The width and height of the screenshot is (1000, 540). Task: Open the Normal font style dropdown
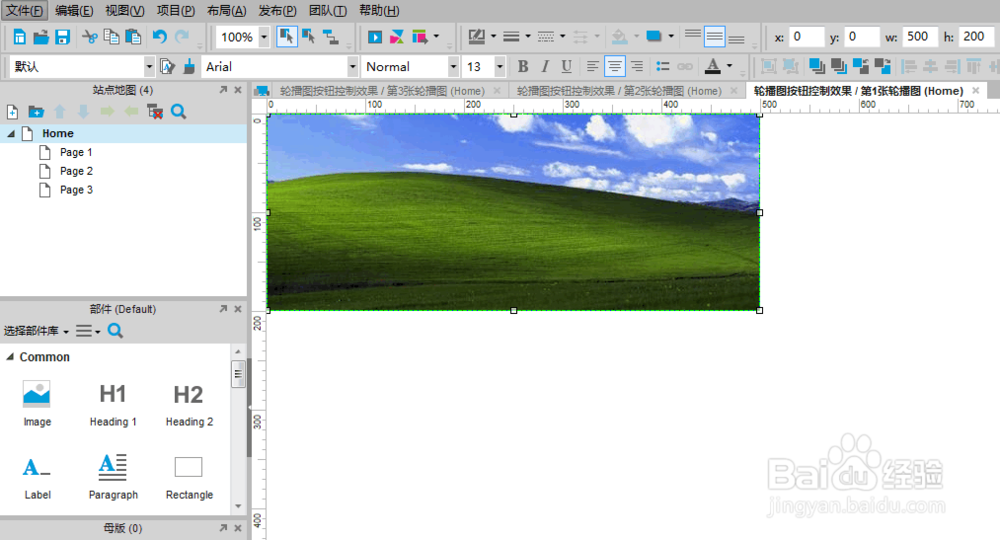coord(453,66)
